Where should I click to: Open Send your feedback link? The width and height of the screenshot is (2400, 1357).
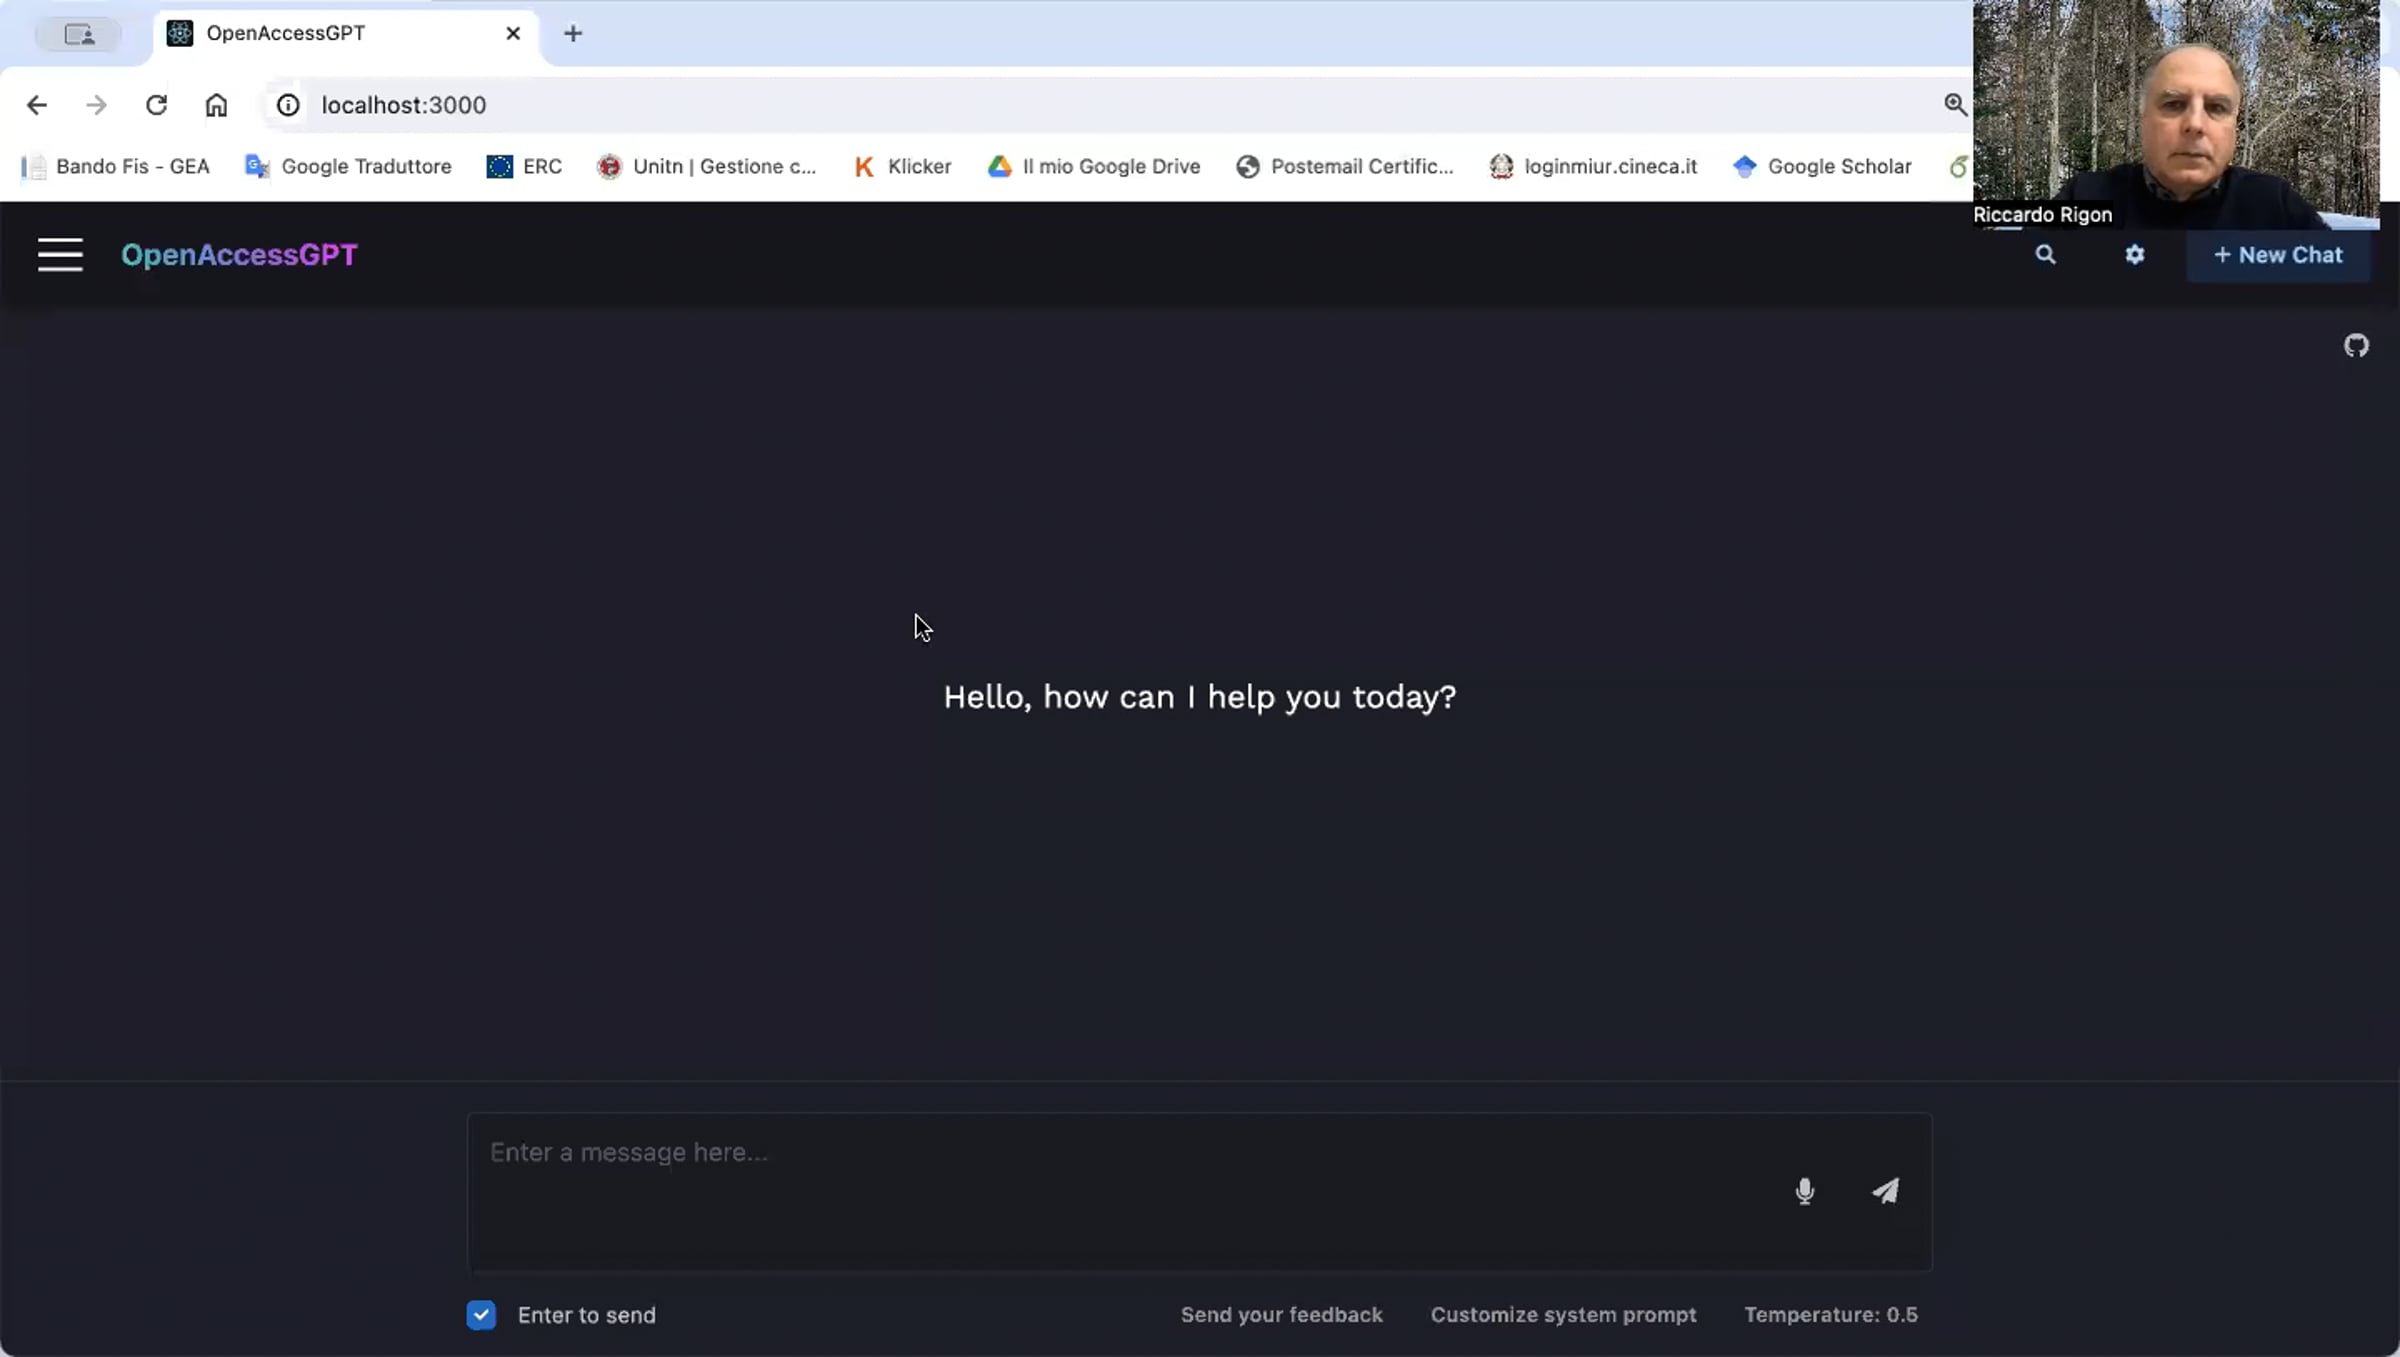[1281, 1315]
